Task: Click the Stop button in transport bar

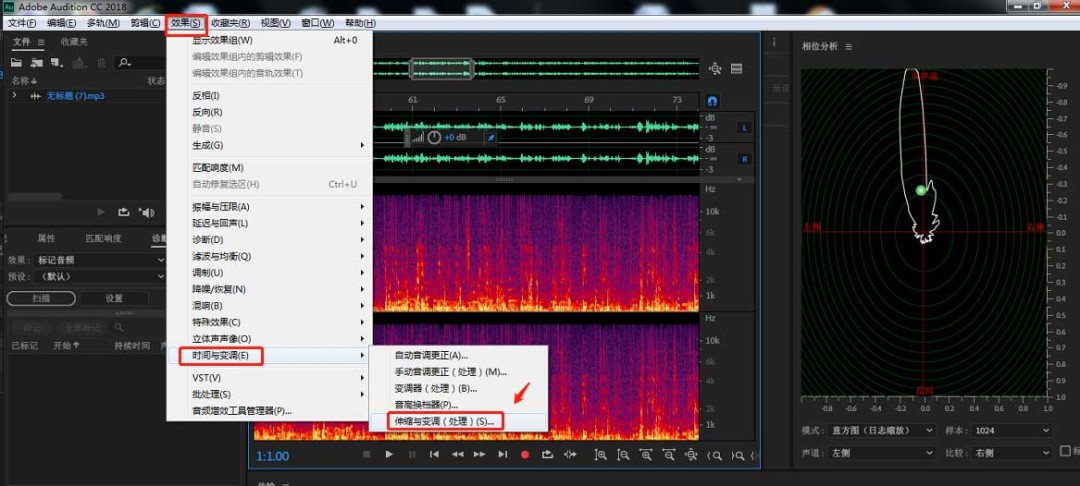Action: click(x=366, y=455)
